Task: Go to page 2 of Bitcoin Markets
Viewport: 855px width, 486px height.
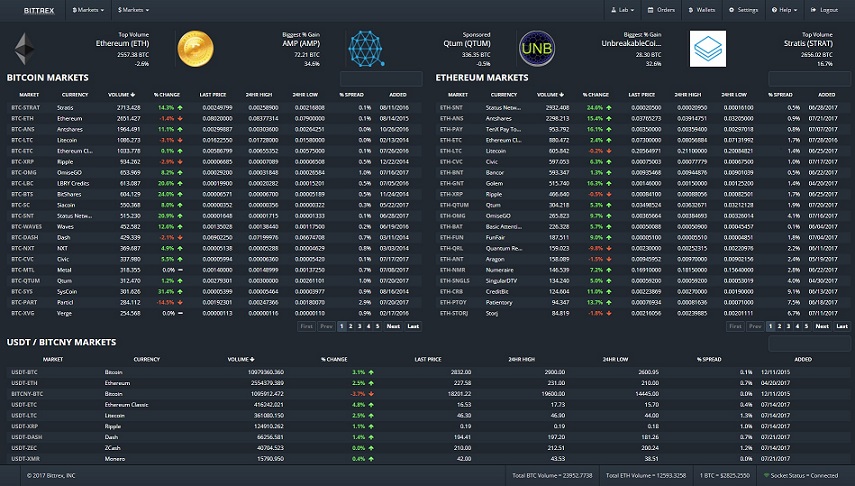Action: [x=350, y=326]
